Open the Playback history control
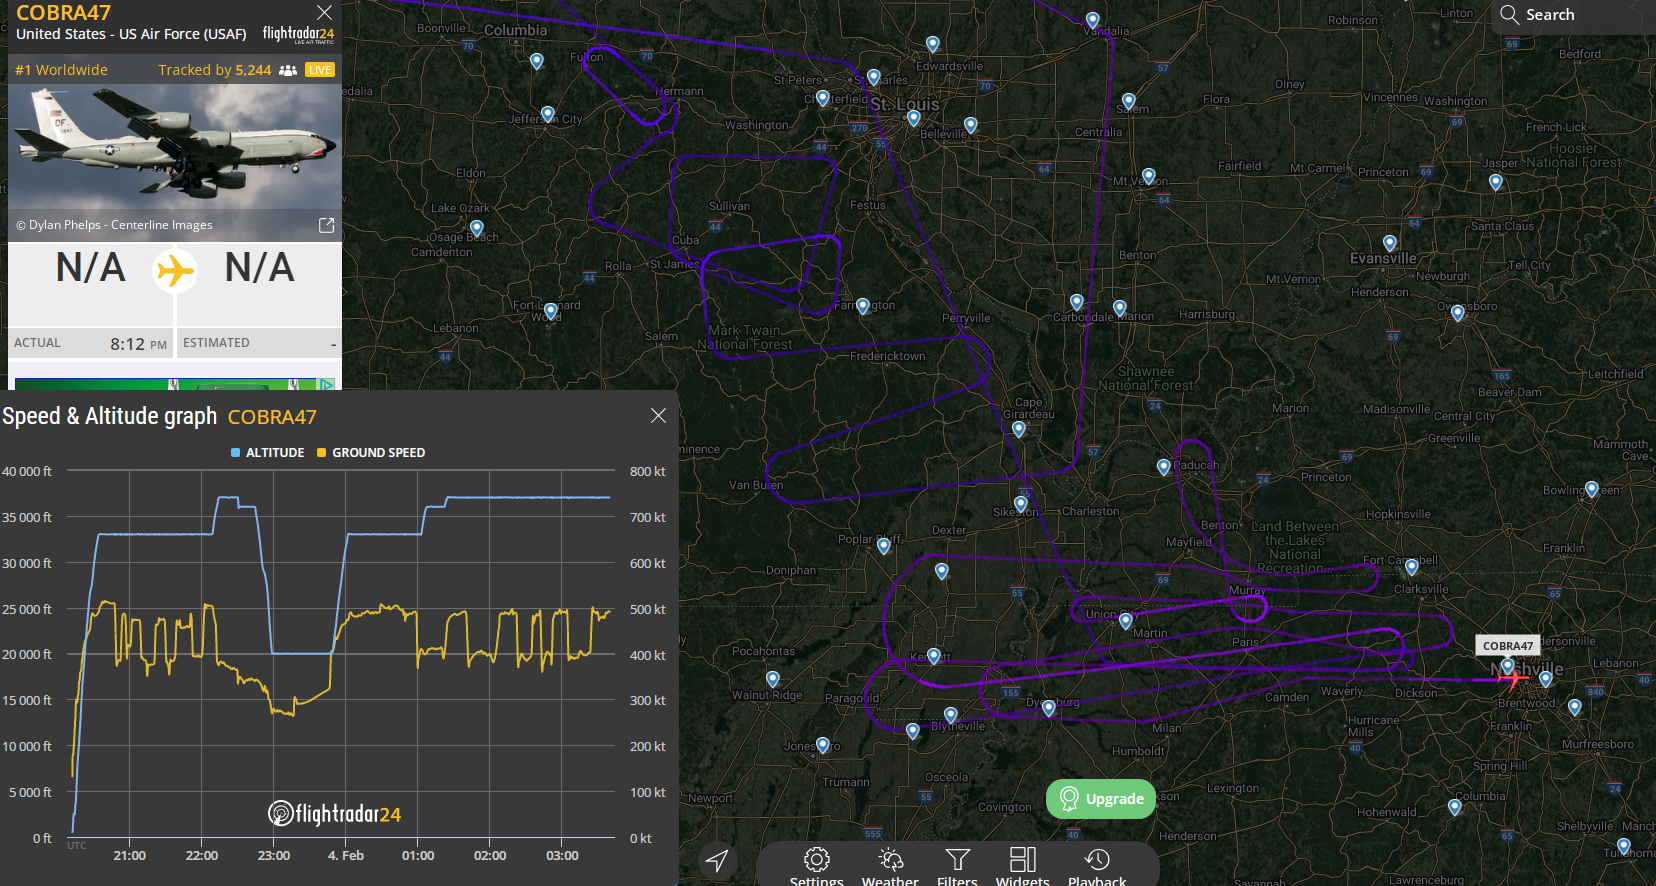1656x886 pixels. pyautogui.click(x=1097, y=865)
